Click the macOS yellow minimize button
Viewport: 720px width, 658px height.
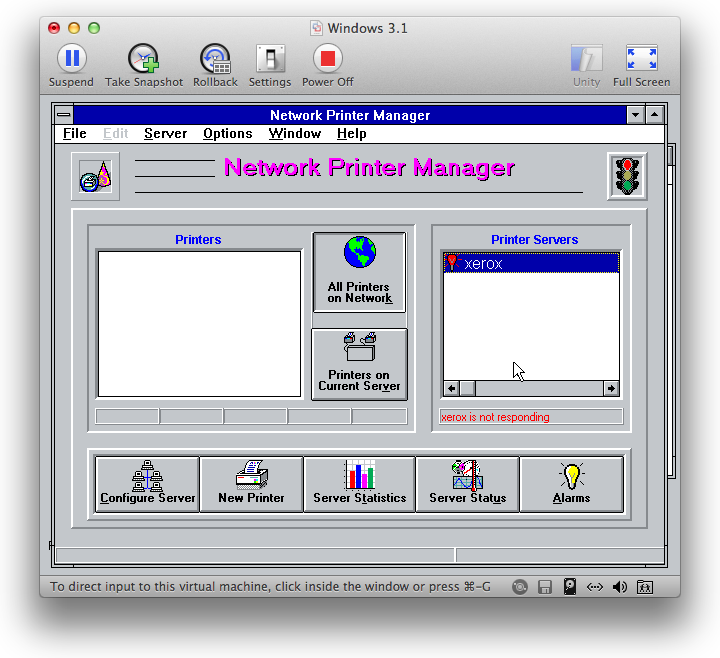point(74,28)
